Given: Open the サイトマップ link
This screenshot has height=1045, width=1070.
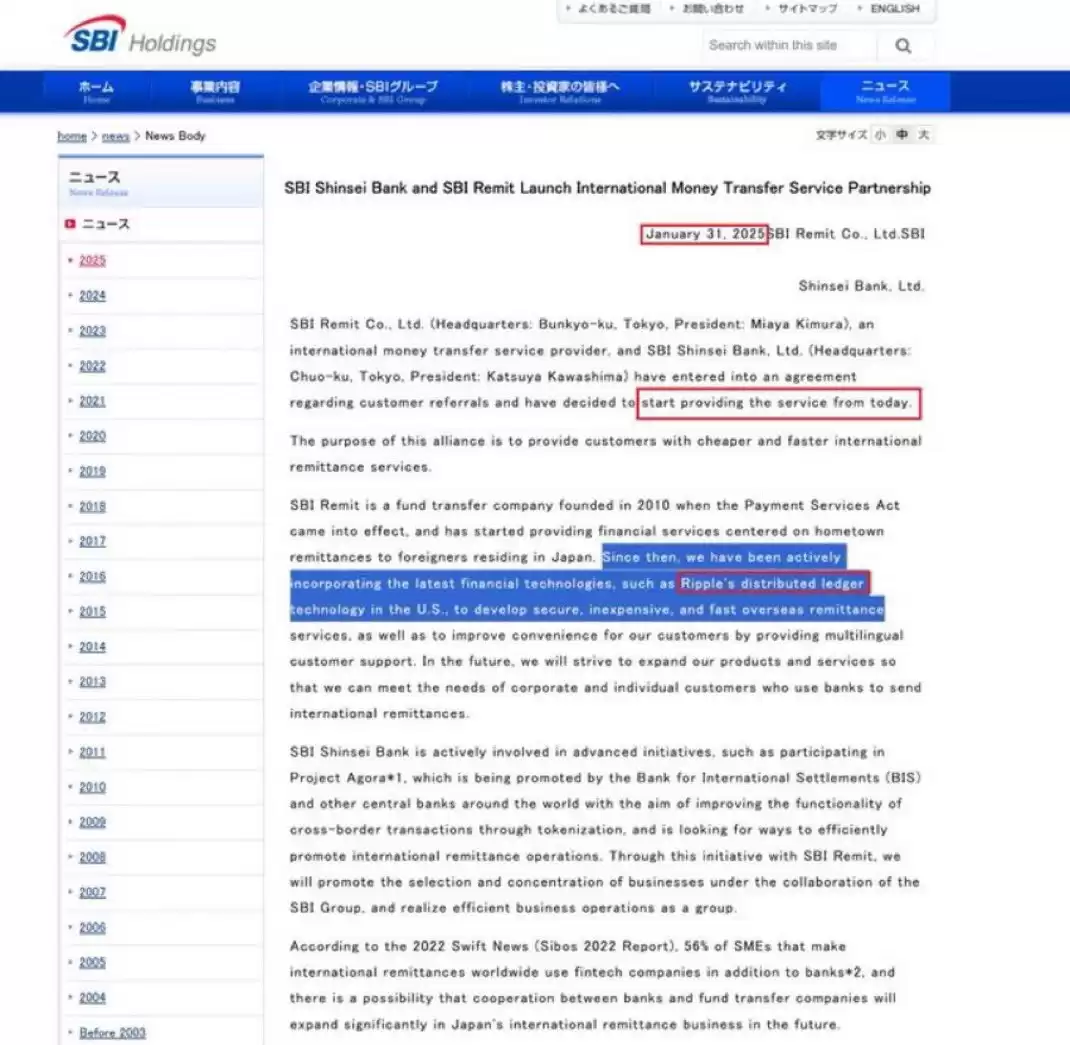Looking at the screenshot, I should point(807,9).
